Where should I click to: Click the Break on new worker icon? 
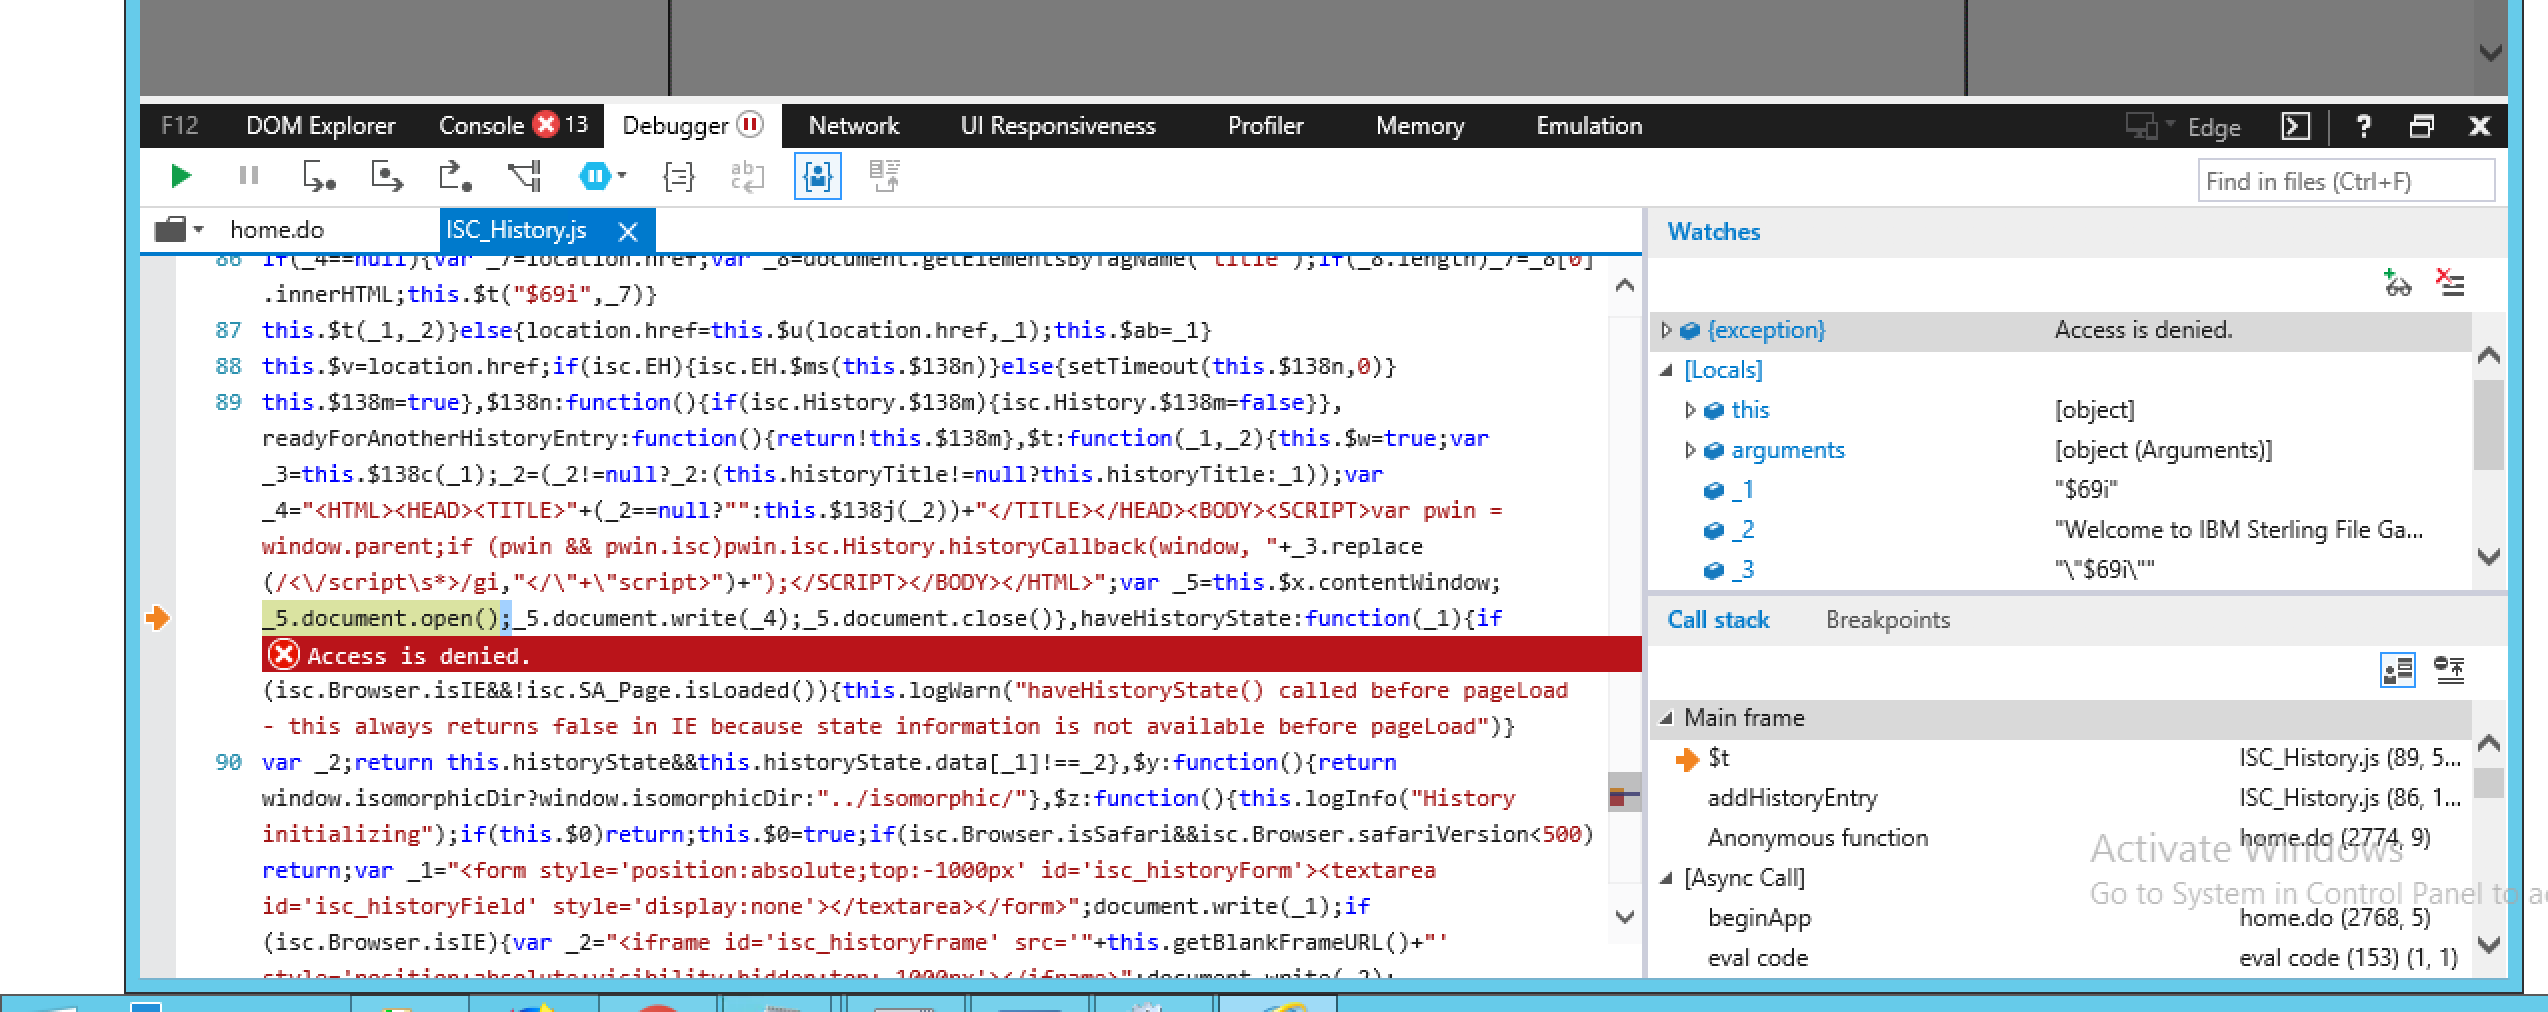click(524, 177)
